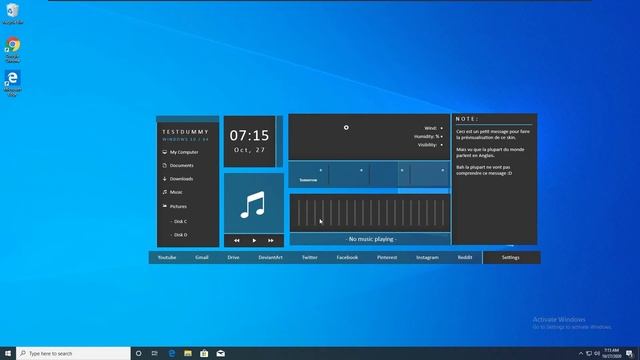Image resolution: width=640 pixels, height=360 pixels.
Task: Click the note message text body
Action: tap(493, 152)
